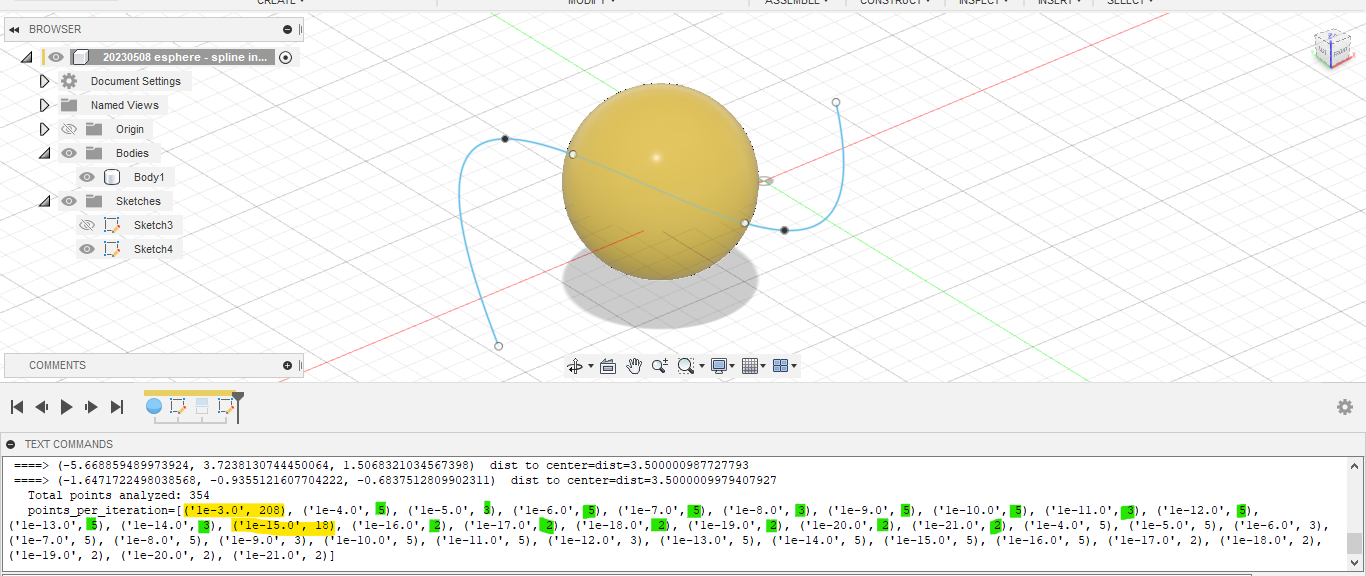Expand Document Settings in the browser
The height and width of the screenshot is (576, 1366).
(44, 80)
